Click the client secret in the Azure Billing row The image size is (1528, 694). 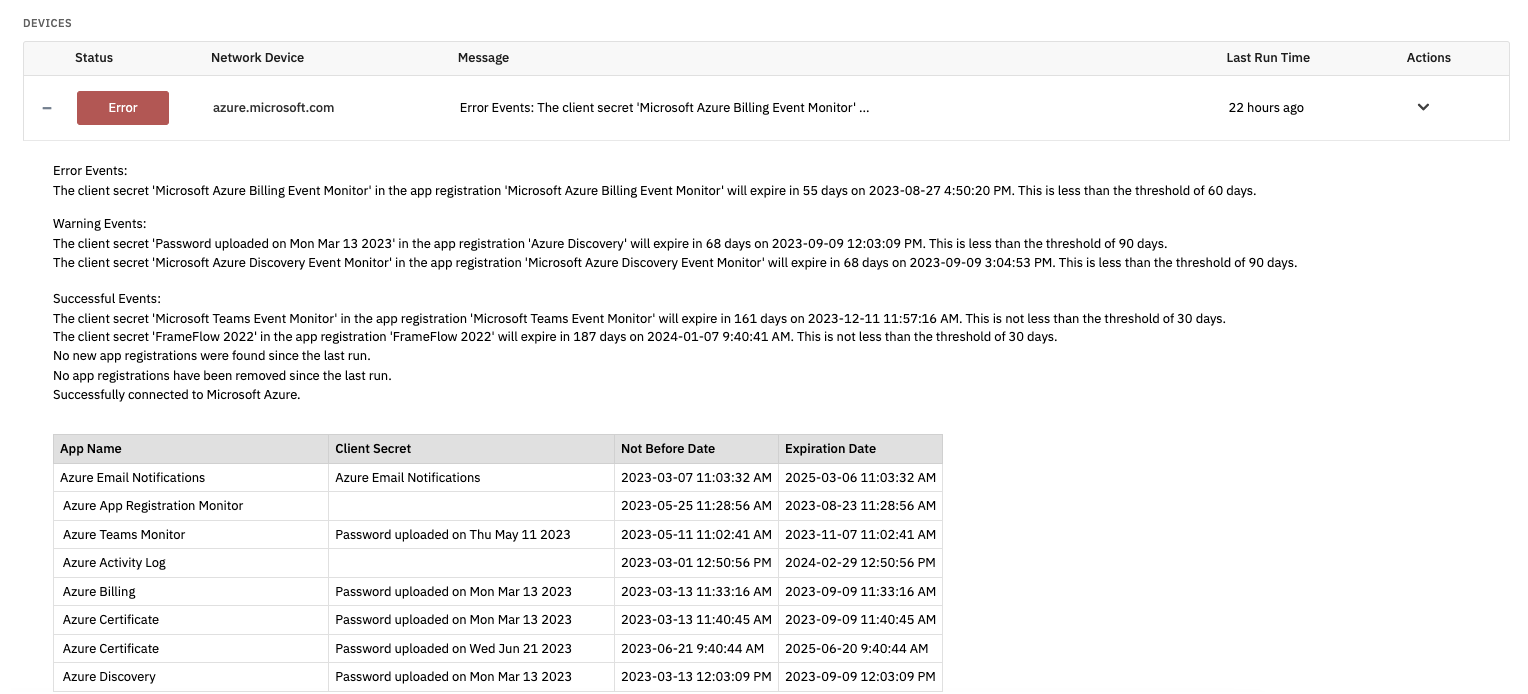(x=454, y=592)
